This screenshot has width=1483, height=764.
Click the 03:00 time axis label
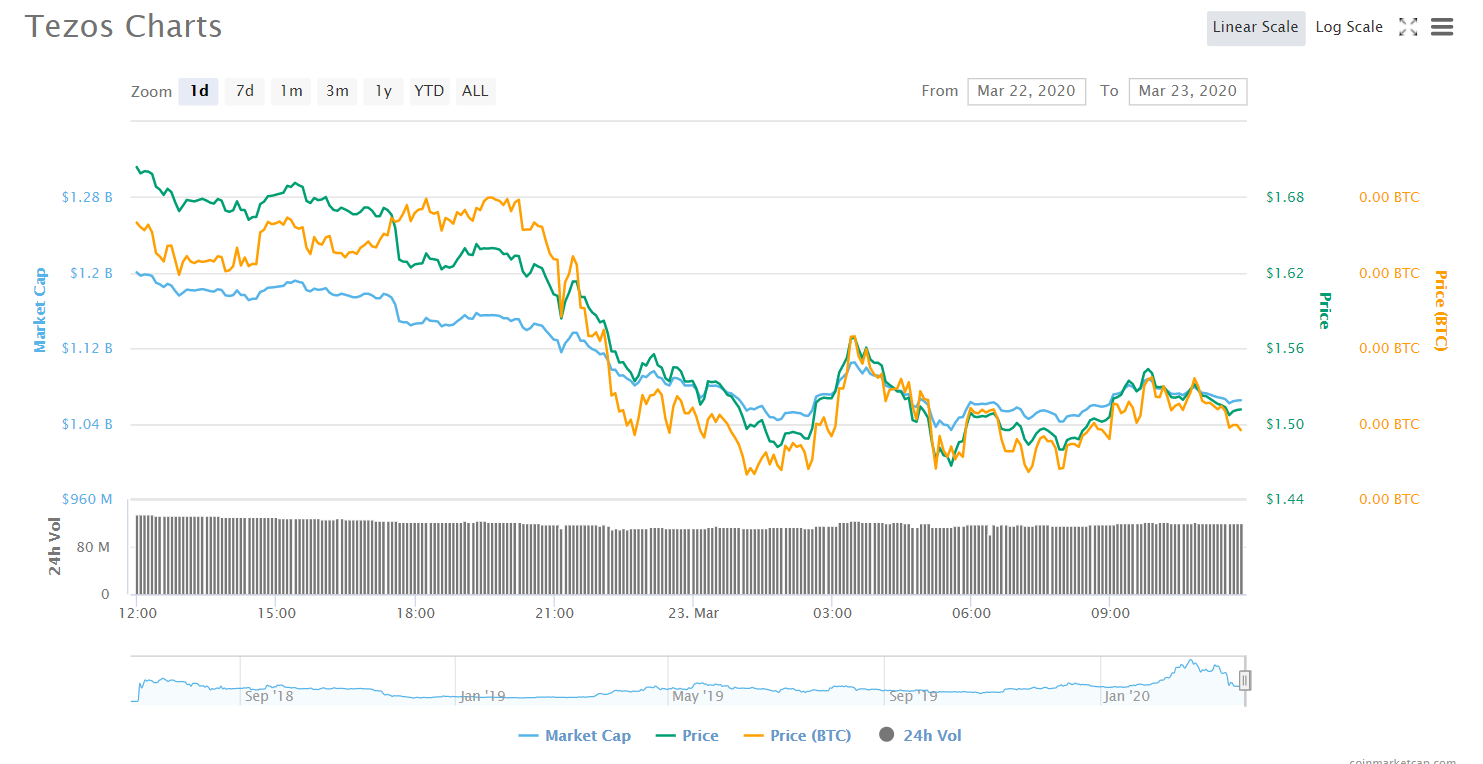832,613
